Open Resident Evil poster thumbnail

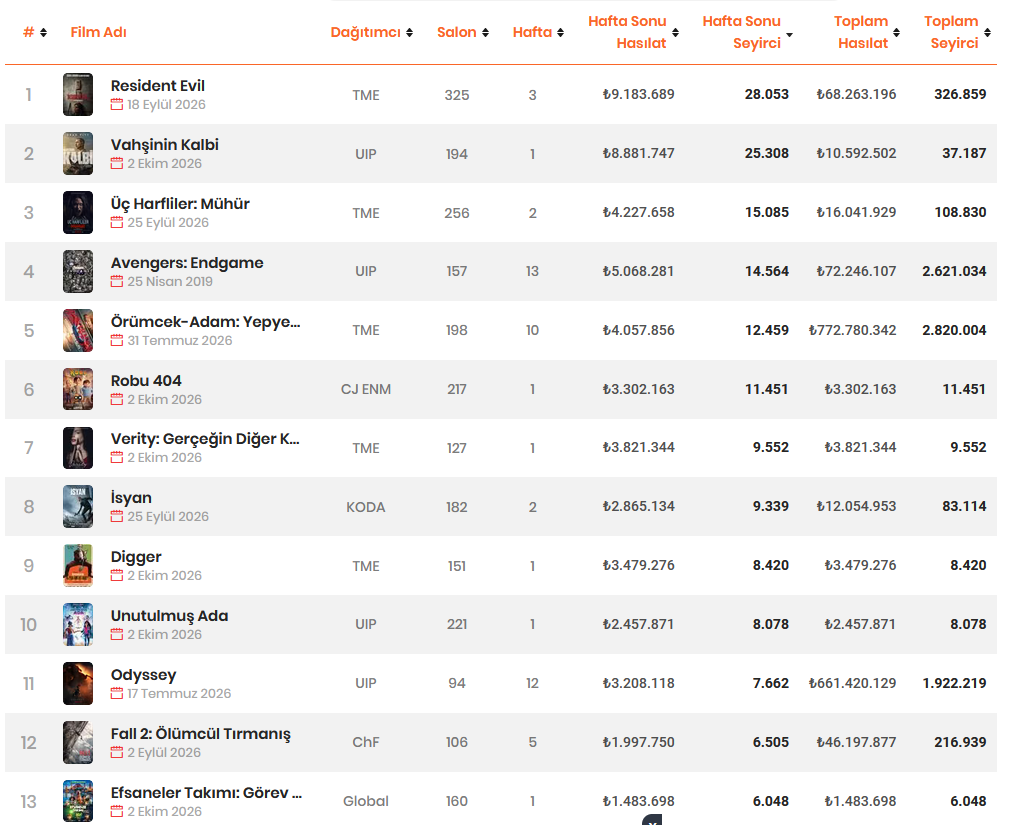click(x=78, y=95)
